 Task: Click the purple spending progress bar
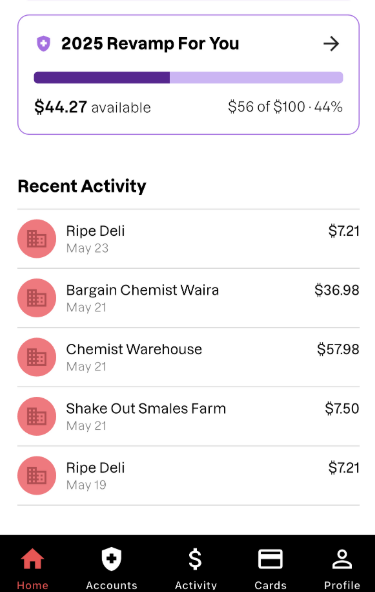click(188, 77)
